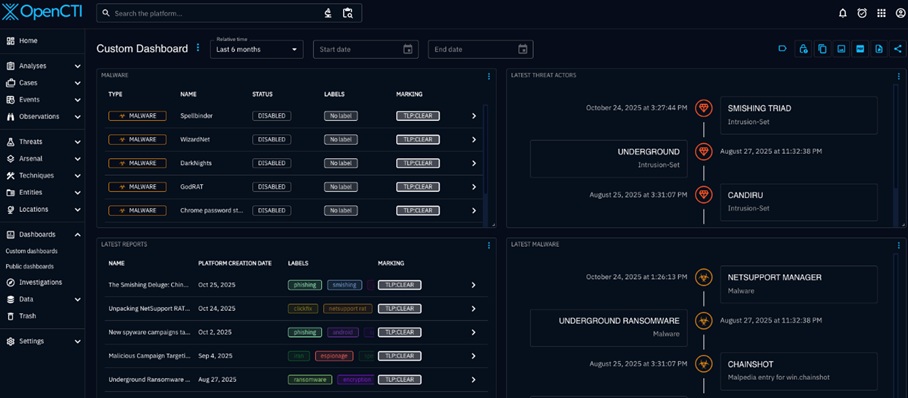Open the apps grid menu
Viewport: 908px width, 398px height.
pos(881,13)
